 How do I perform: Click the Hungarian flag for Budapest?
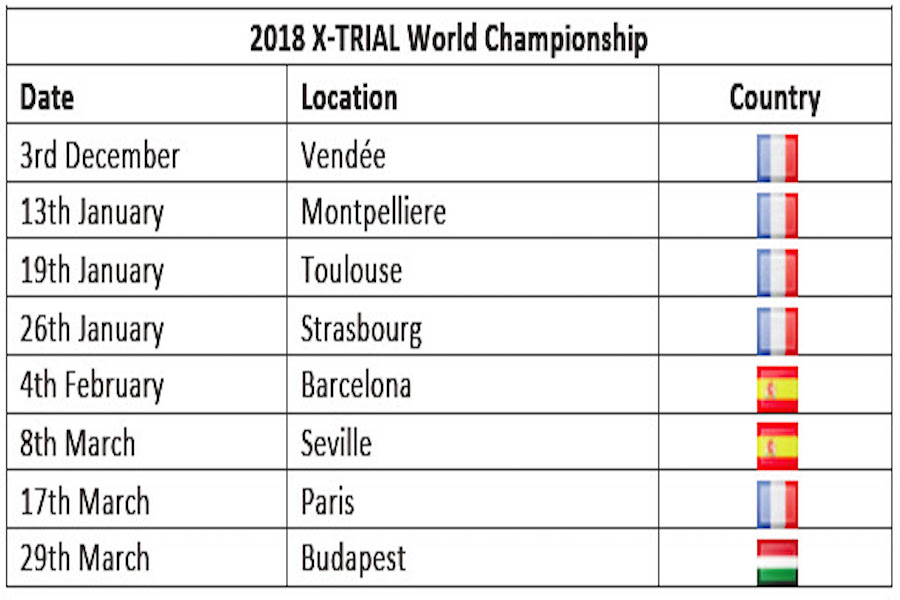point(777,563)
